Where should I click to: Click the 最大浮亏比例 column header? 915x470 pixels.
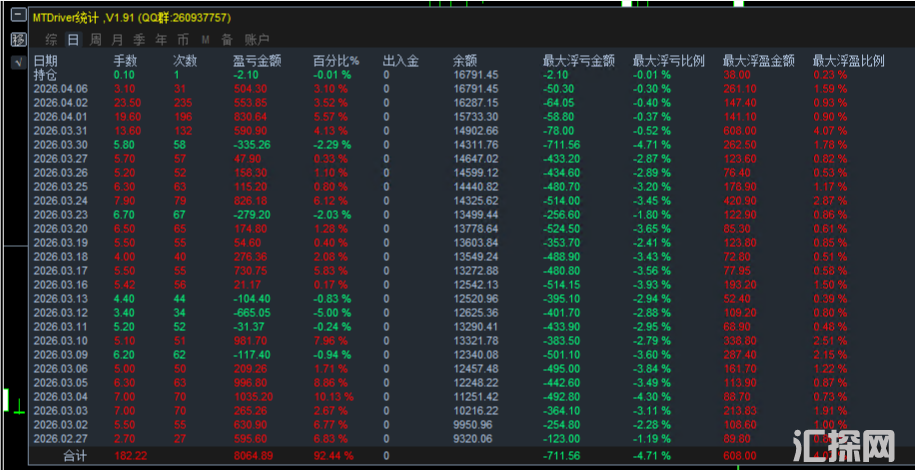tap(669, 61)
